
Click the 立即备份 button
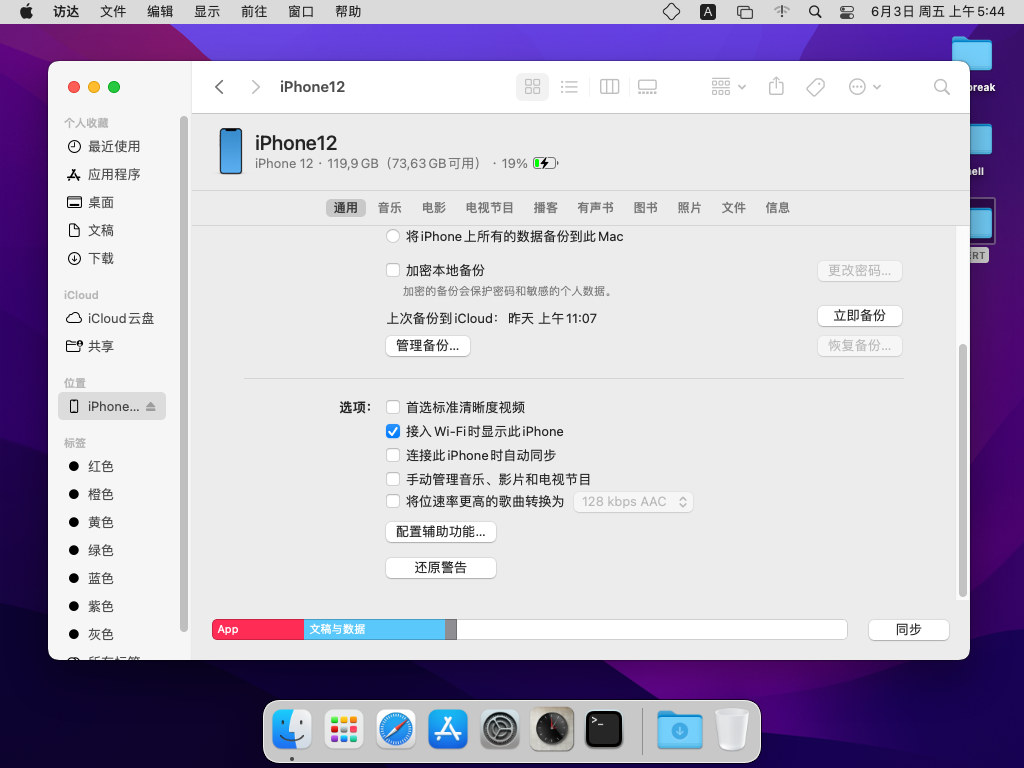point(859,315)
